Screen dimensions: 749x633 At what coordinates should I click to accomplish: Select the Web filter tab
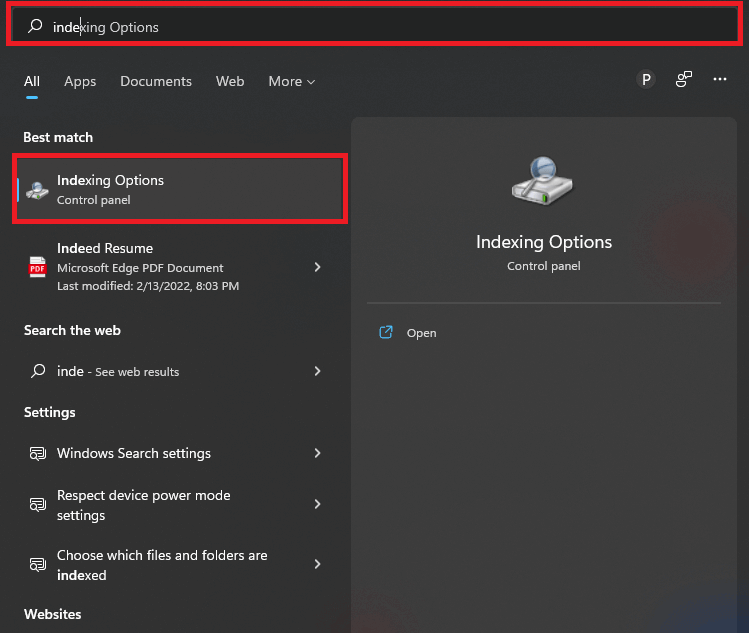[x=230, y=81]
